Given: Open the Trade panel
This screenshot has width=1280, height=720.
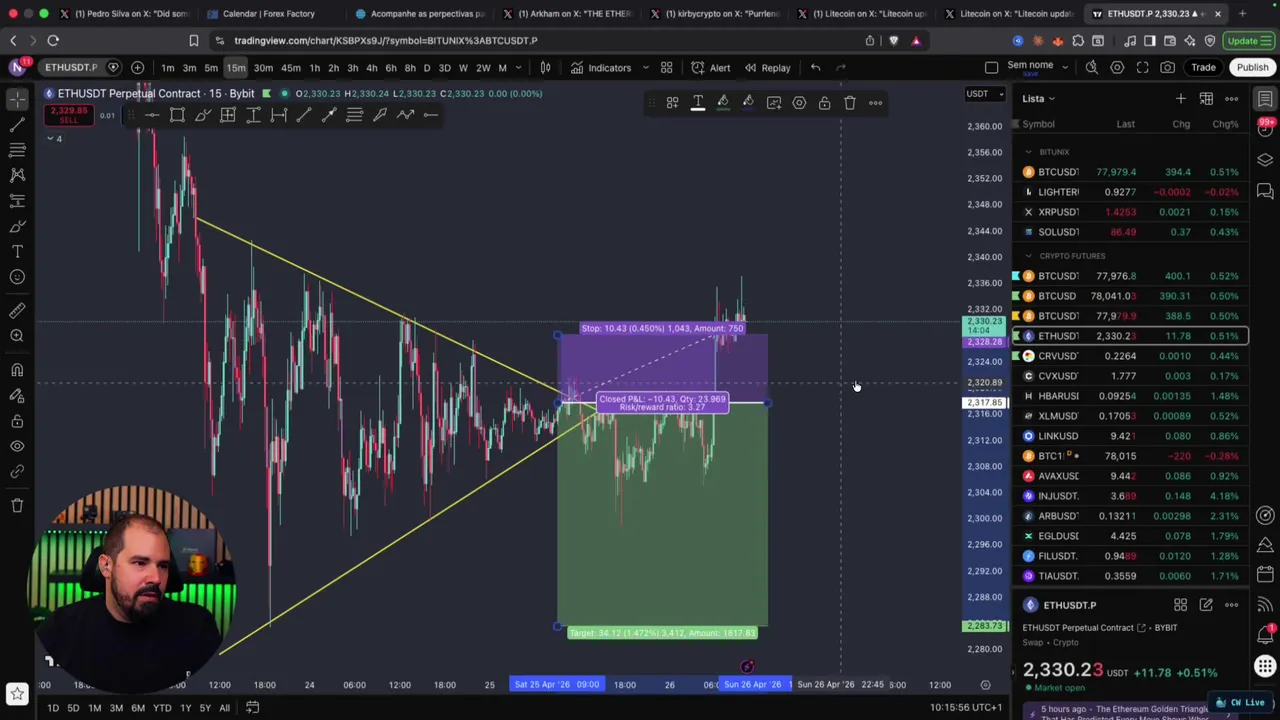Looking at the screenshot, I should coord(1203,67).
